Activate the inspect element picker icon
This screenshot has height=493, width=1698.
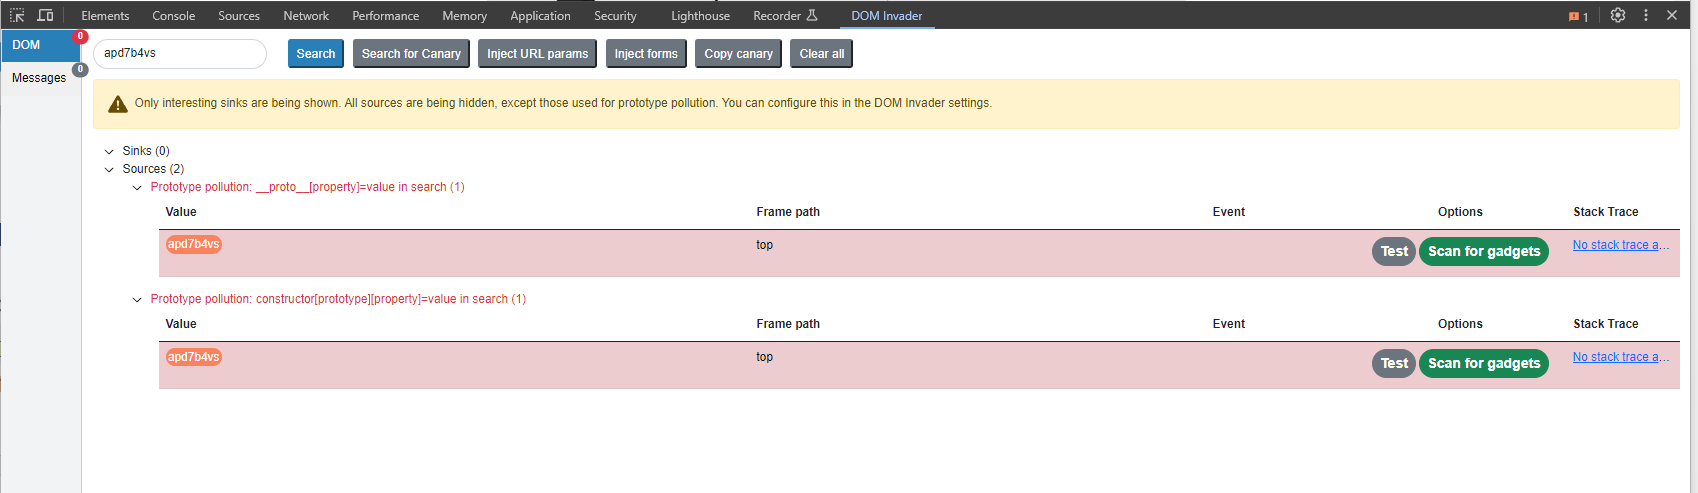click(17, 15)
